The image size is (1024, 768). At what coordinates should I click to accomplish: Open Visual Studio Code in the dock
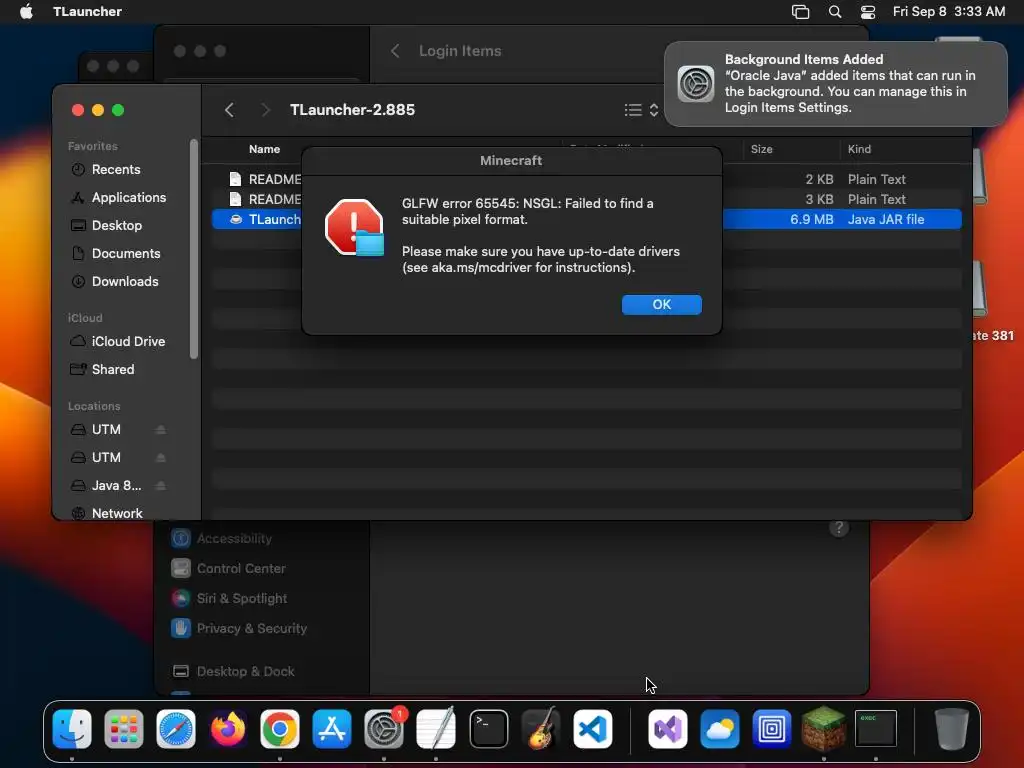coord(592,728)
